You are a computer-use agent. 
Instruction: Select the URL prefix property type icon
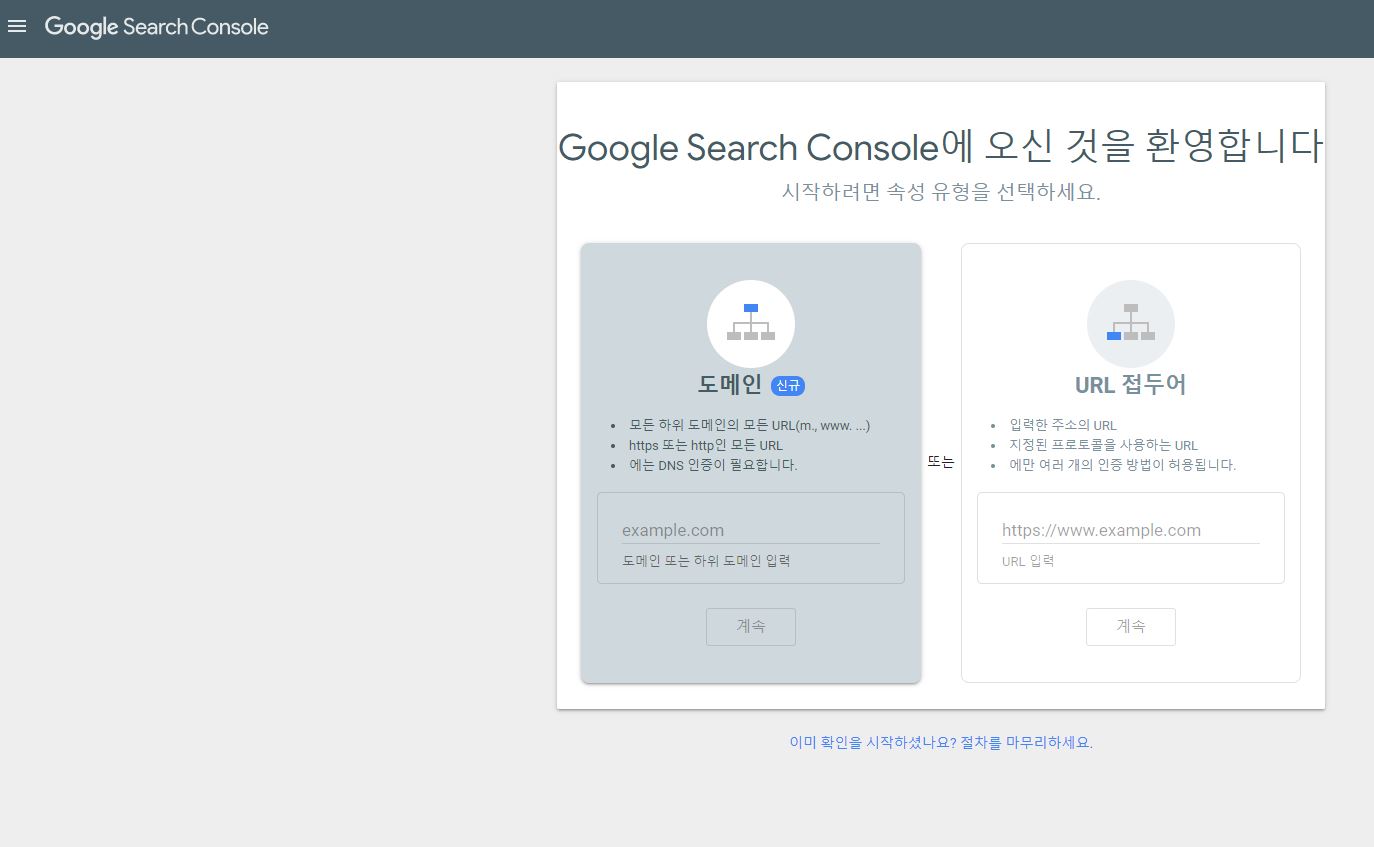click(1131, 324)
